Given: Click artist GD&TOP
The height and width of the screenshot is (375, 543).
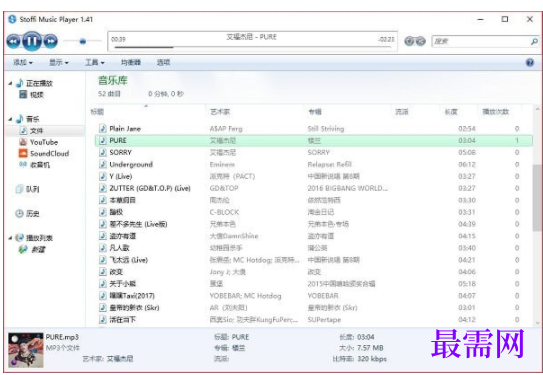Looking at the screenshot, I should (x=224, y=188).
